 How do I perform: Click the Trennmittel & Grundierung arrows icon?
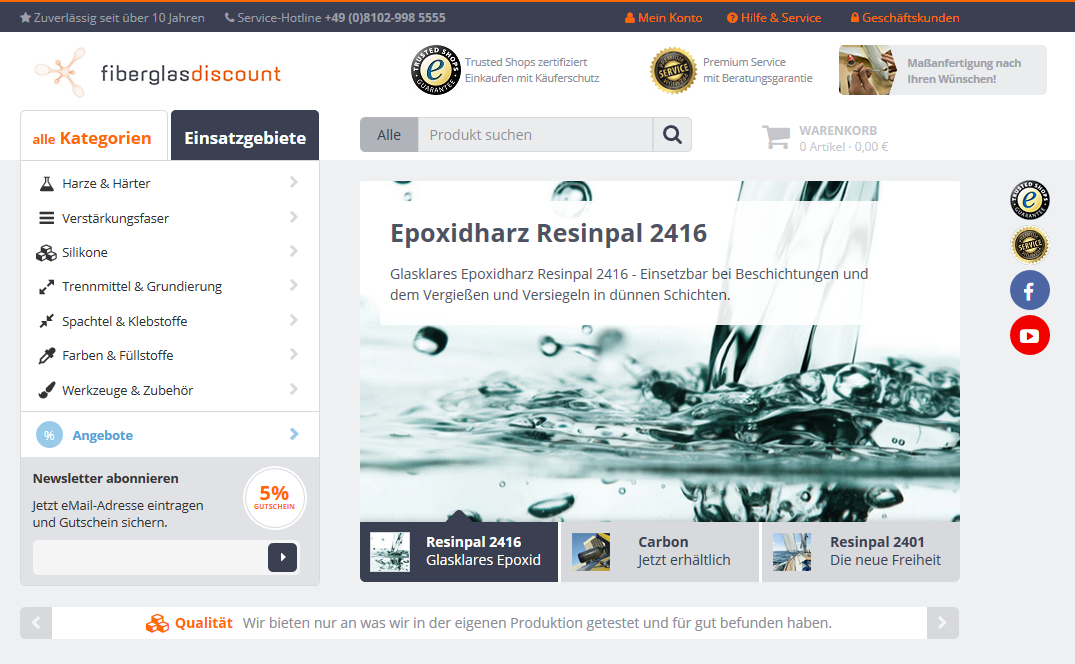pos(47,287)
